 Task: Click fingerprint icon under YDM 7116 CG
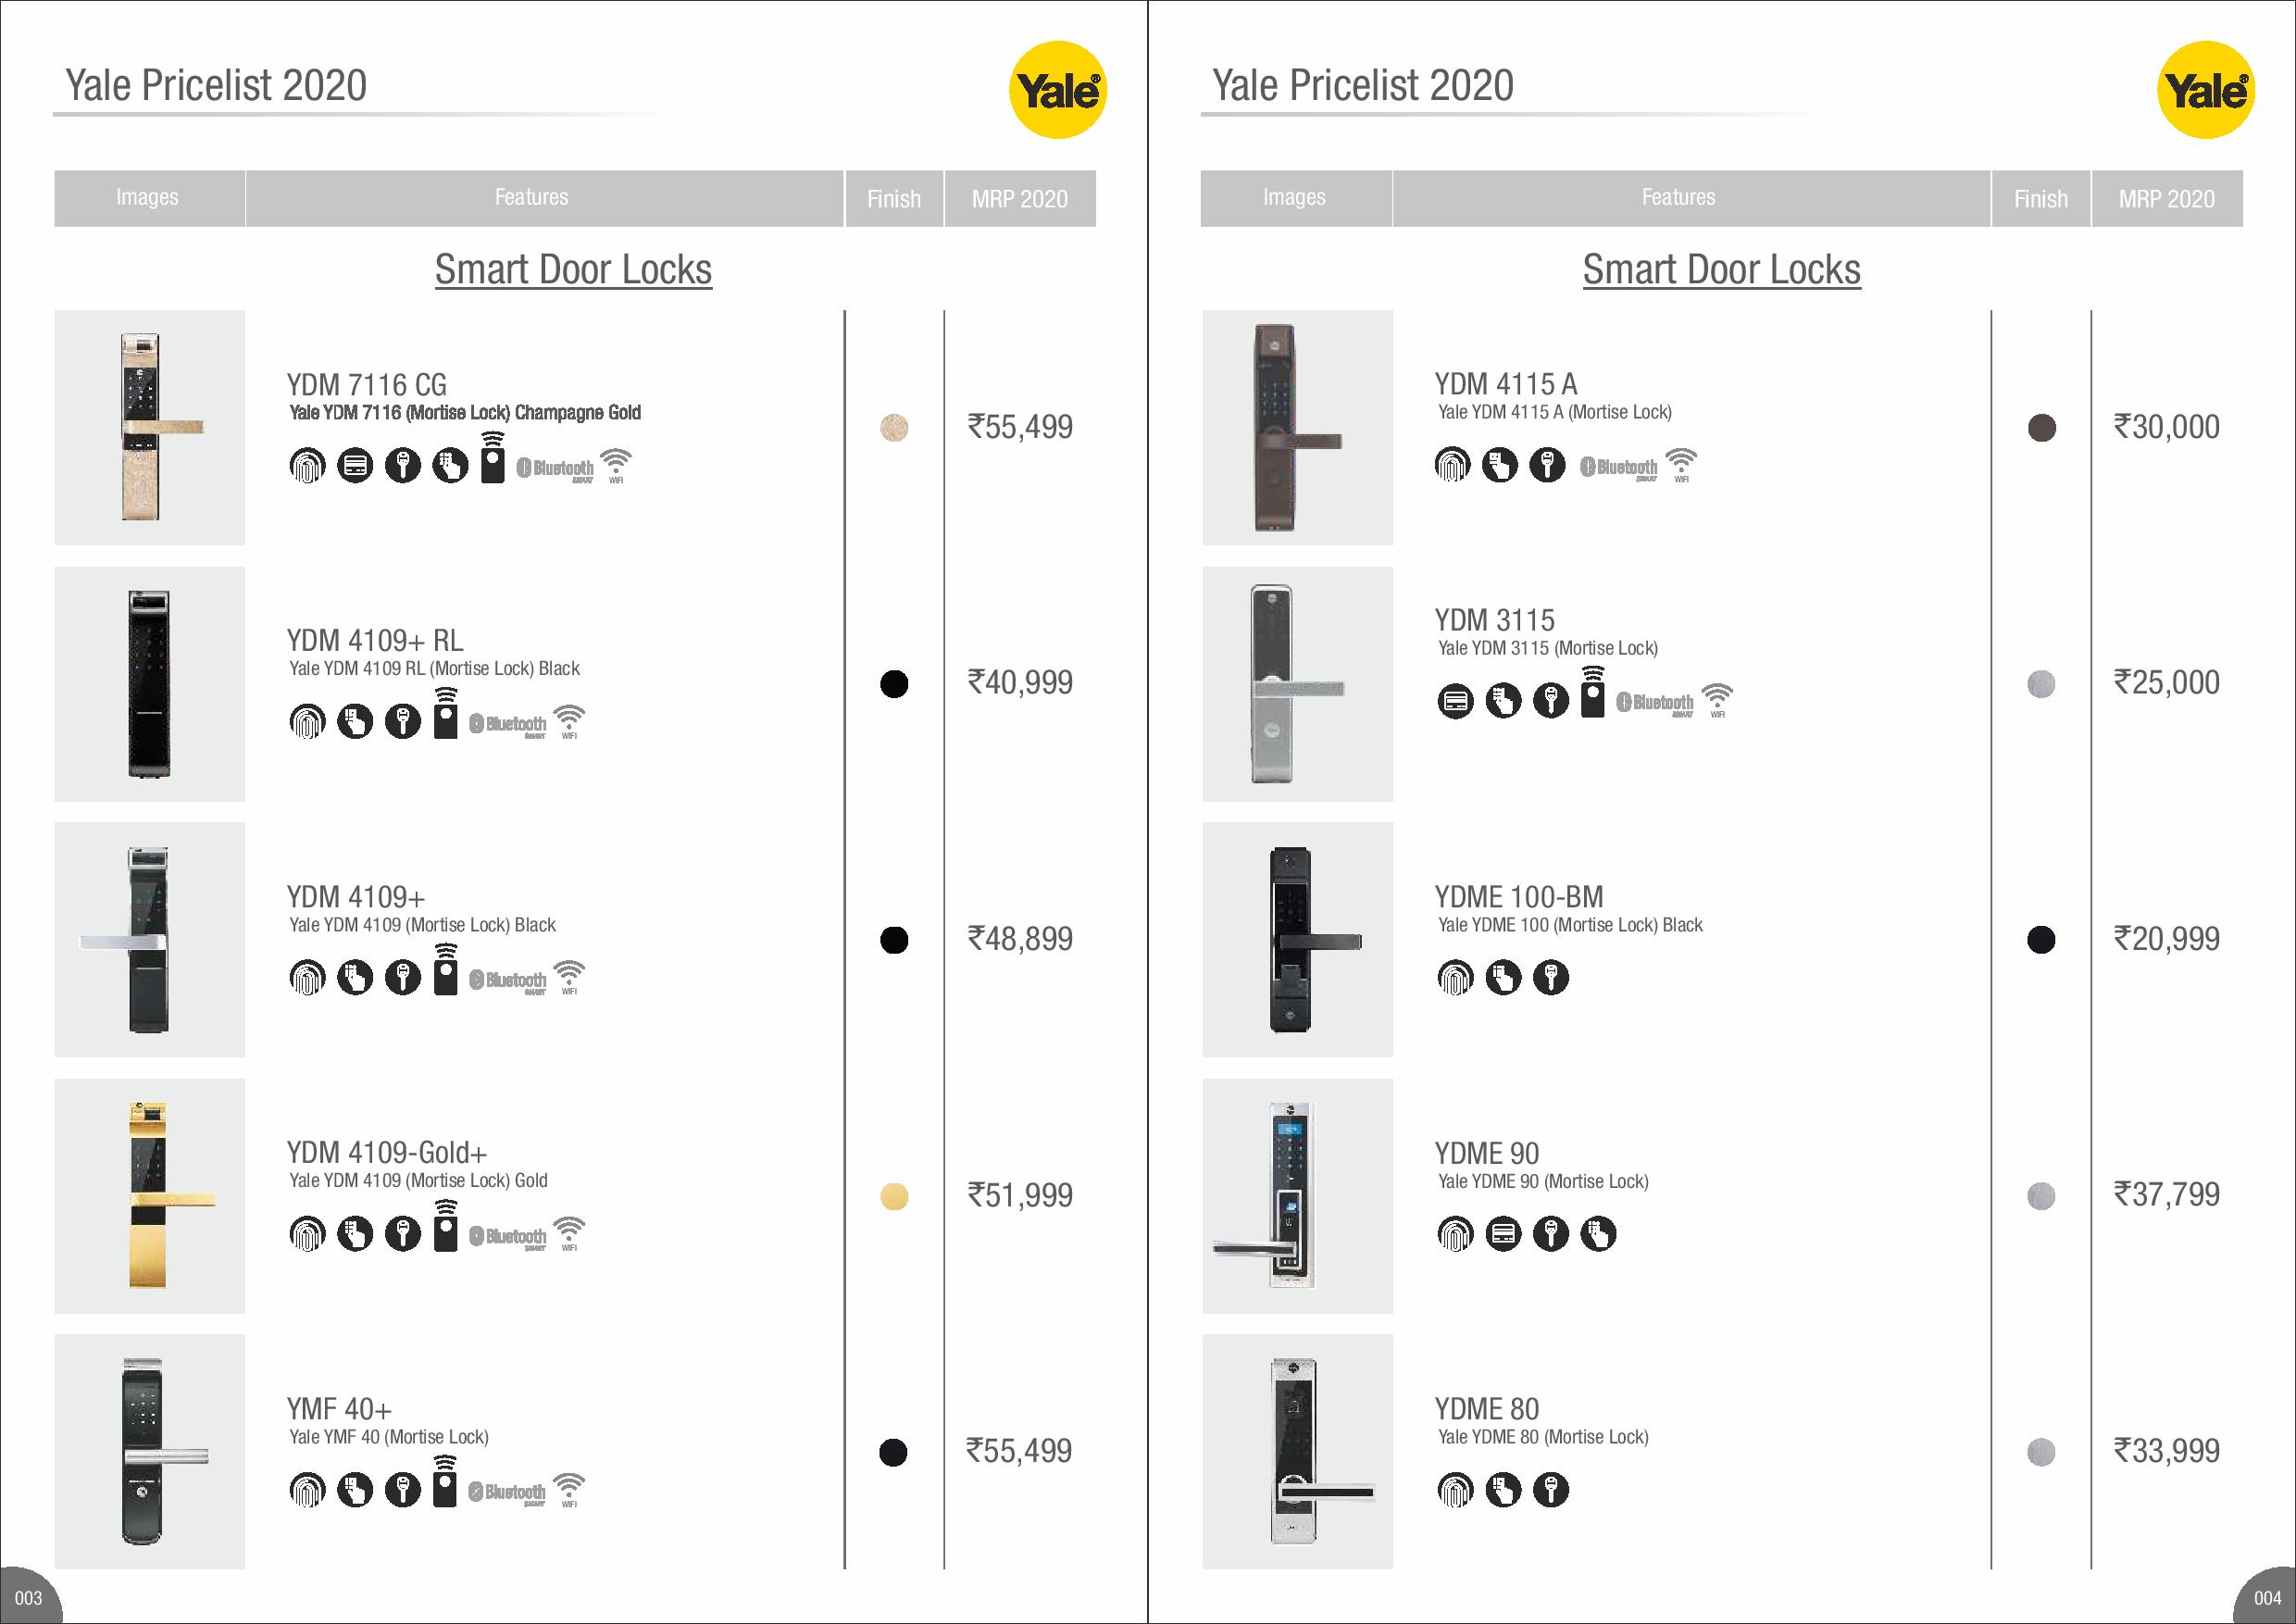[x=307, y=466]
